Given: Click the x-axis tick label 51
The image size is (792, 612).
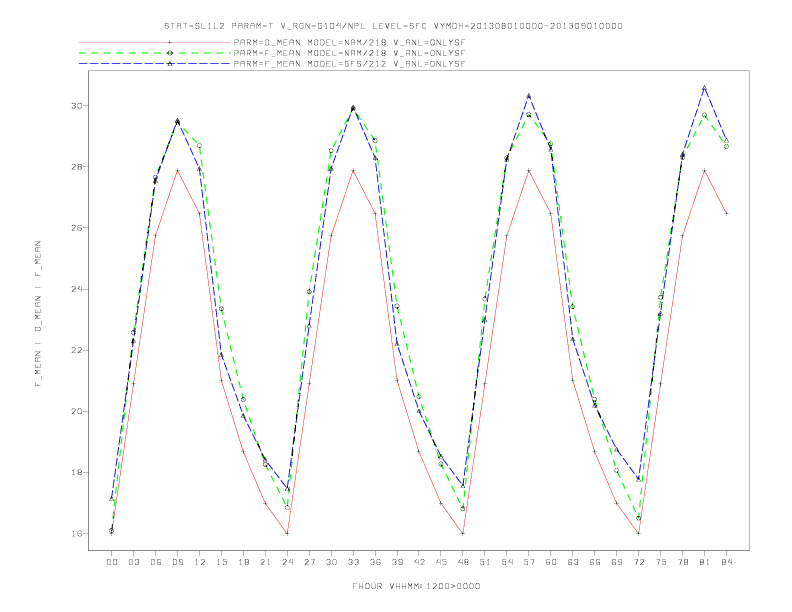Looking at the screenshot, I should point(485,562).
